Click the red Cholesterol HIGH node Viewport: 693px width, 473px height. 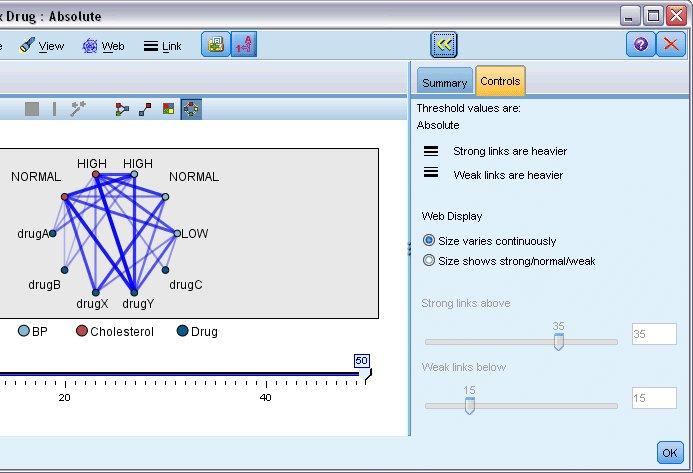point(95,174)
